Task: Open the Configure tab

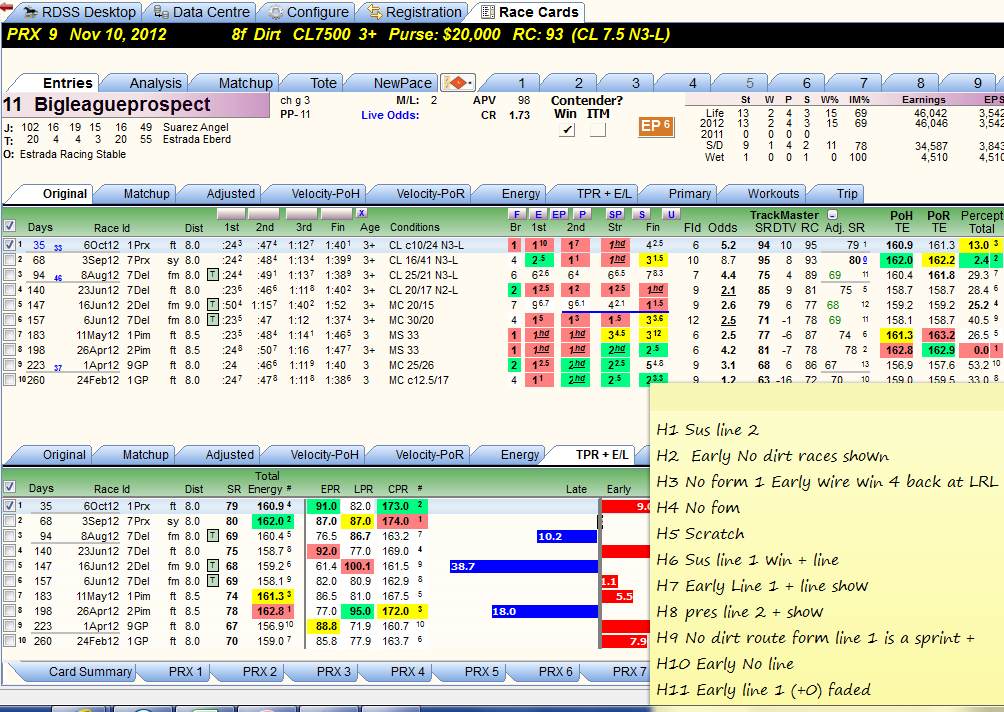Action: tap(310, 12)
